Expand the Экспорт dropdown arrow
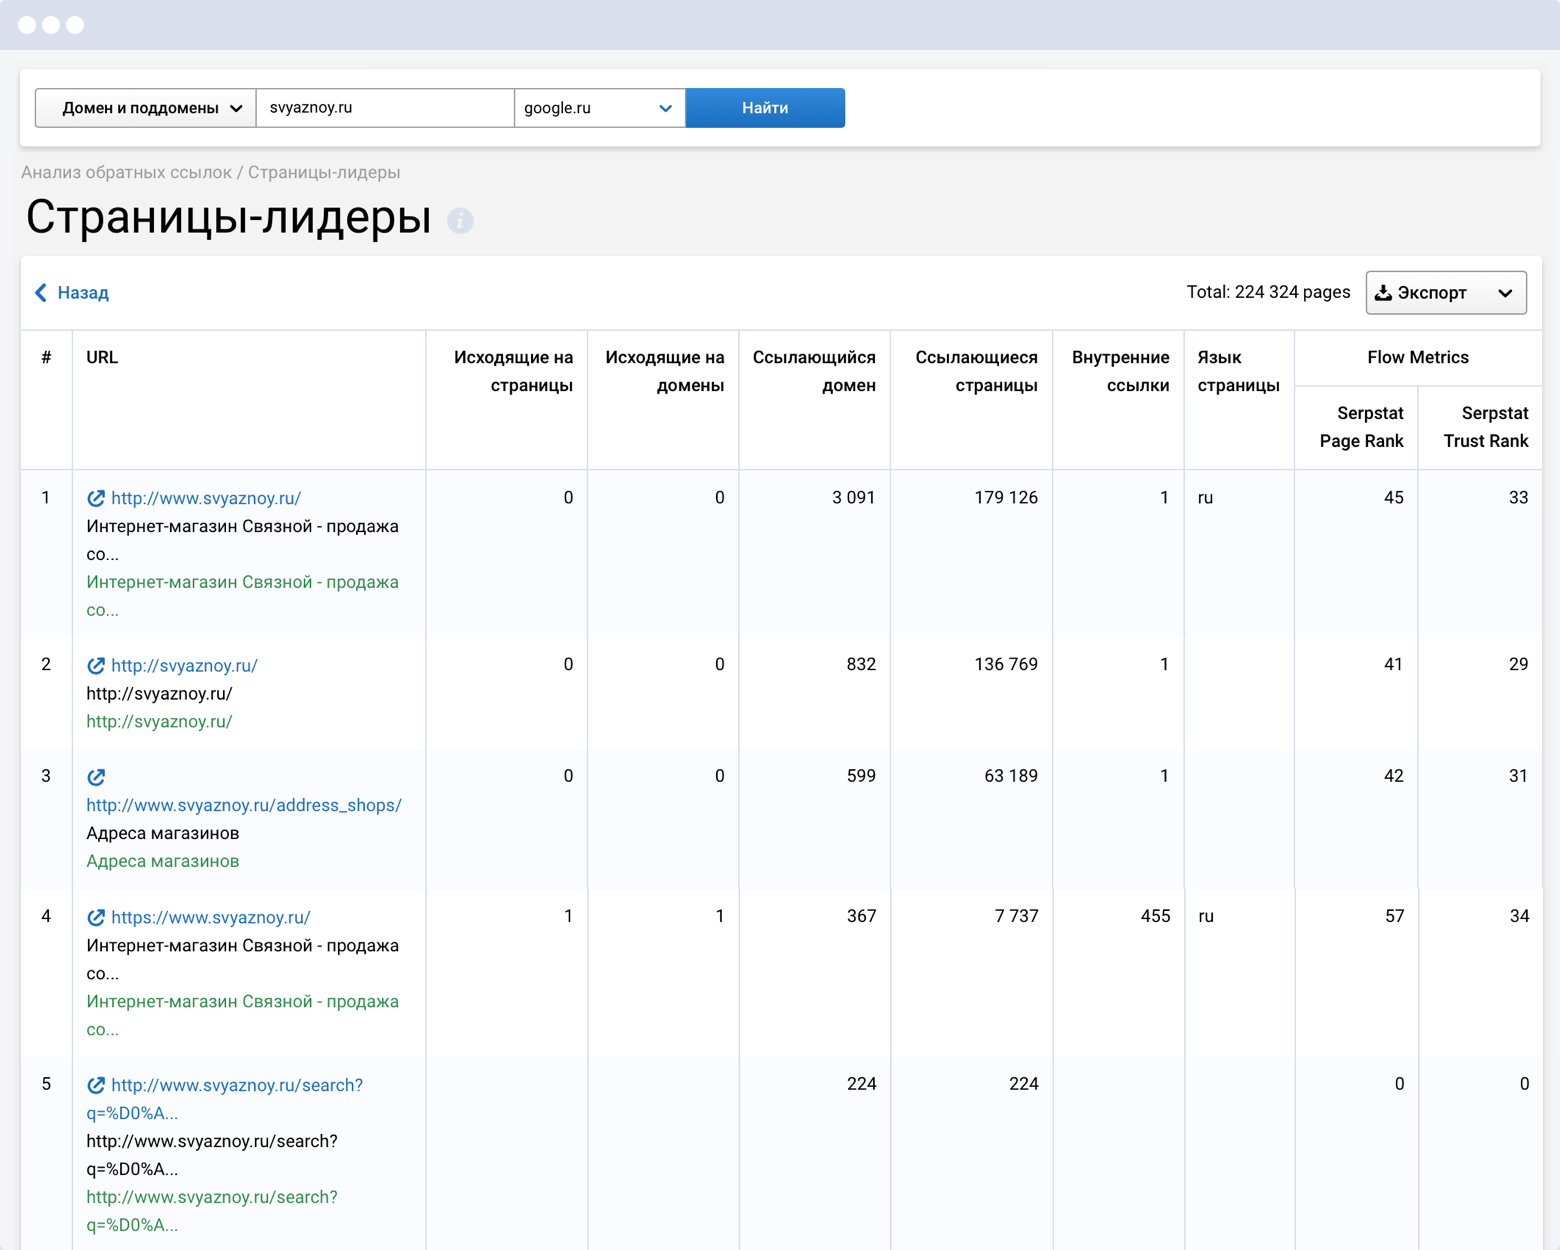Viewport: 1560px width, 1250px height. 1505,293
